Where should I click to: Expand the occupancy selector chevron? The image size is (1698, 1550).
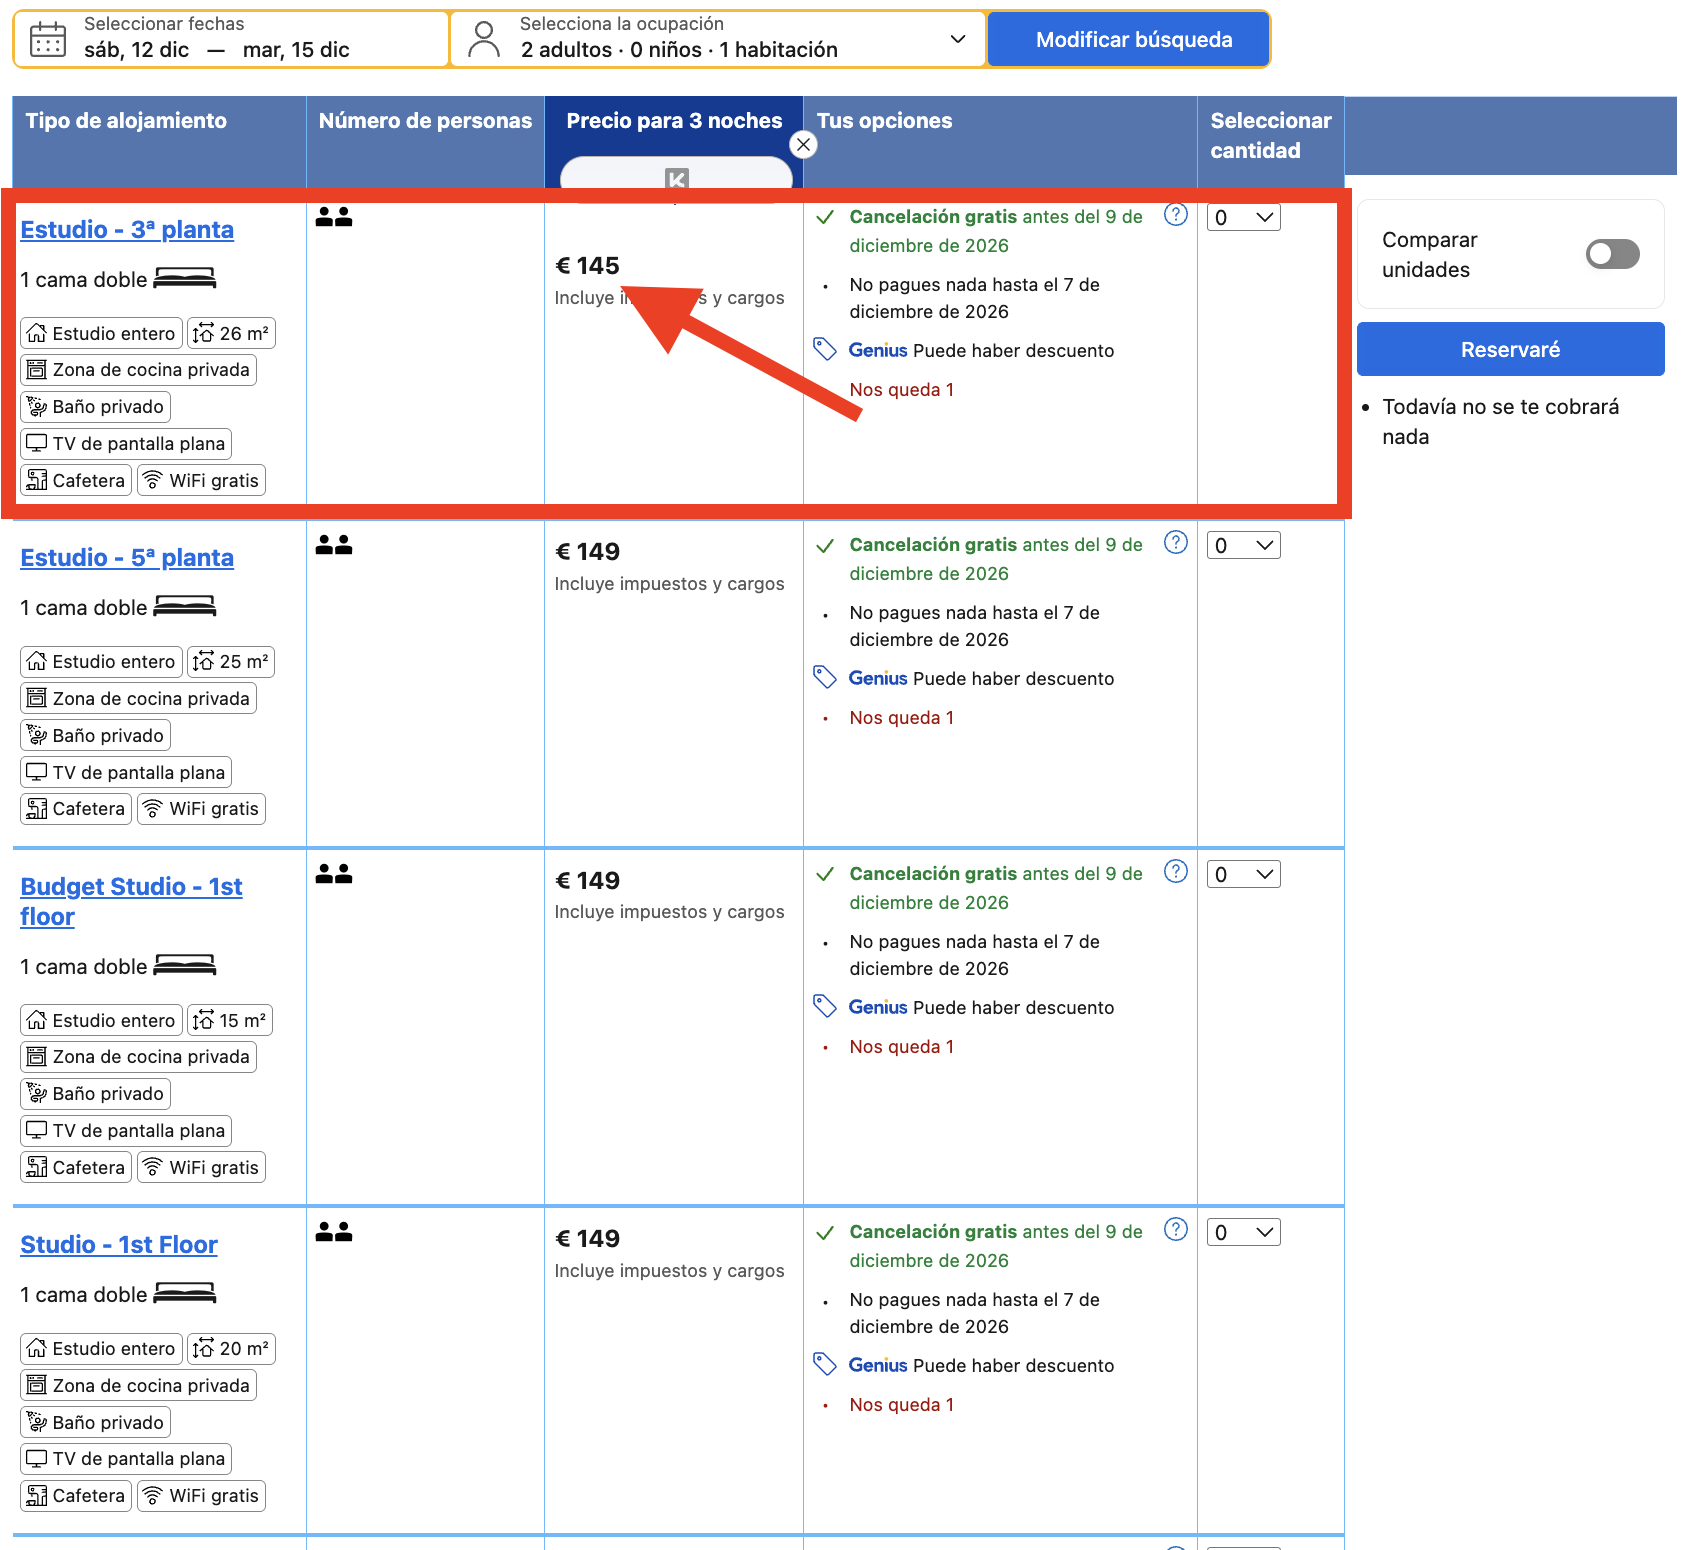click(958, 39)
